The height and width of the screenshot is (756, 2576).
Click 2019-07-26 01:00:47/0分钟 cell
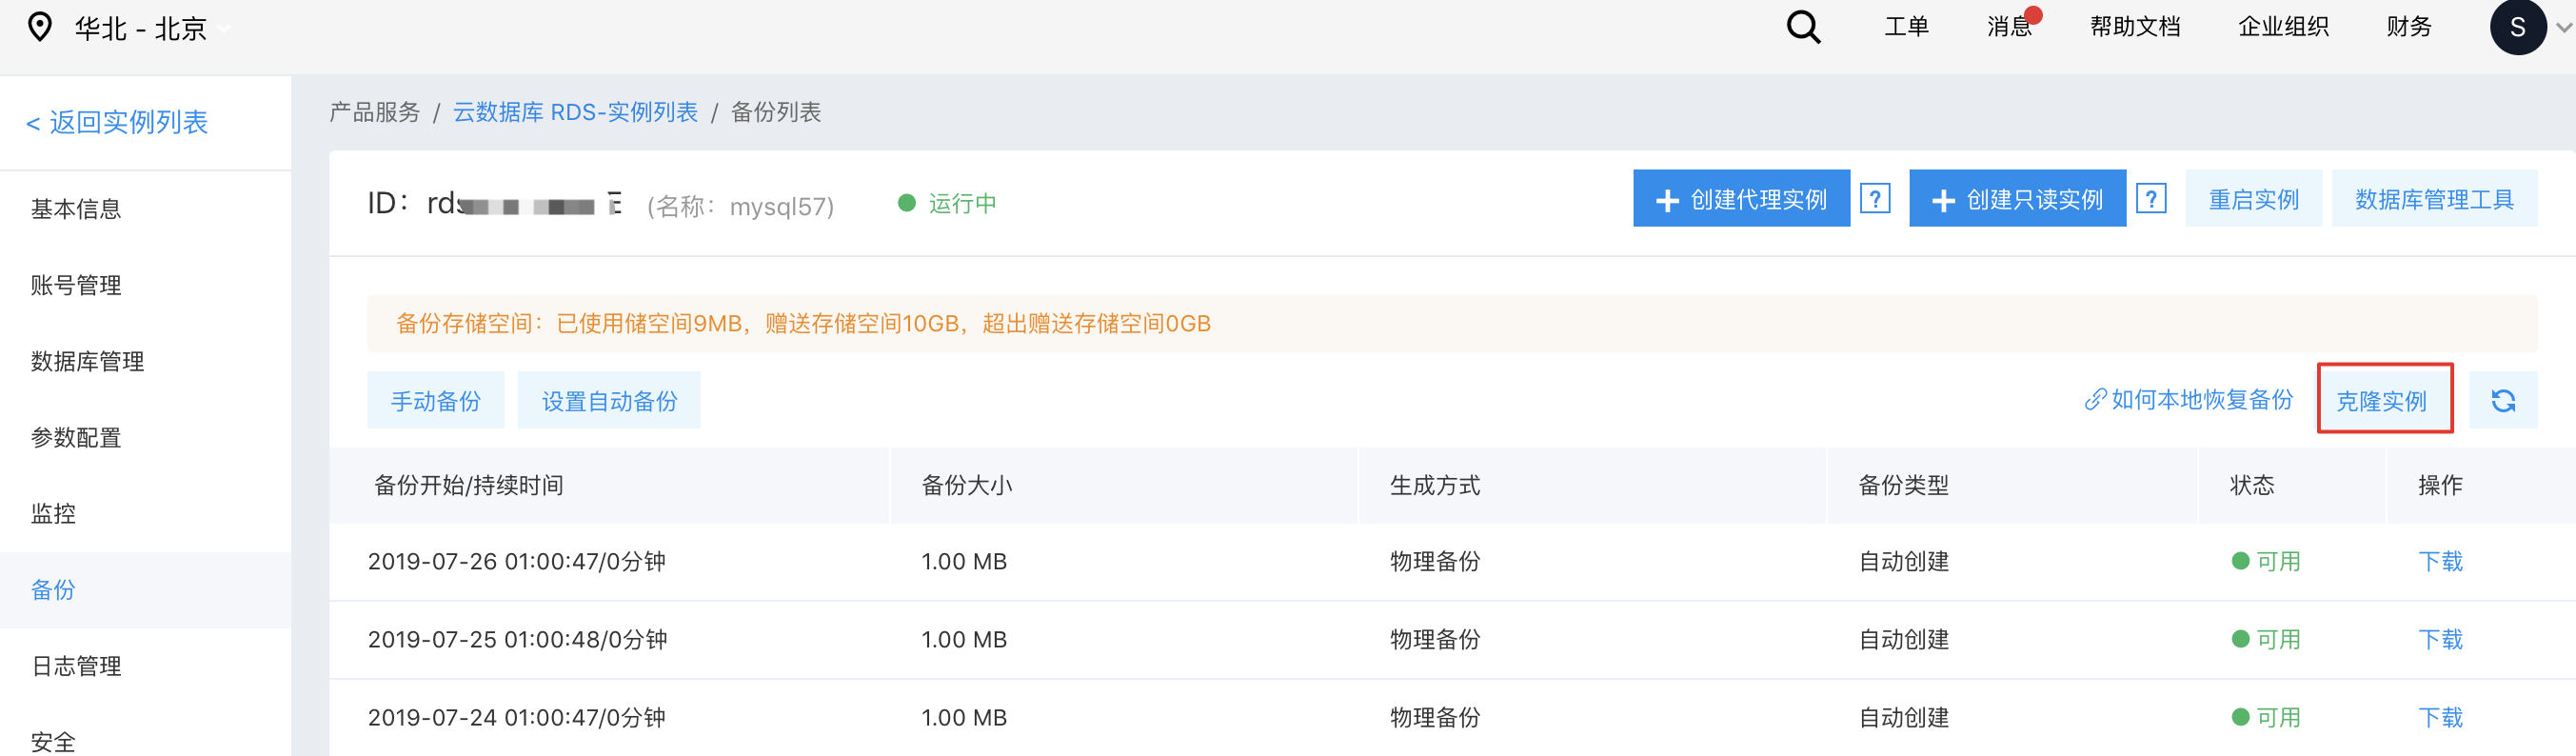pyautogui.click(x=517, y=561)
